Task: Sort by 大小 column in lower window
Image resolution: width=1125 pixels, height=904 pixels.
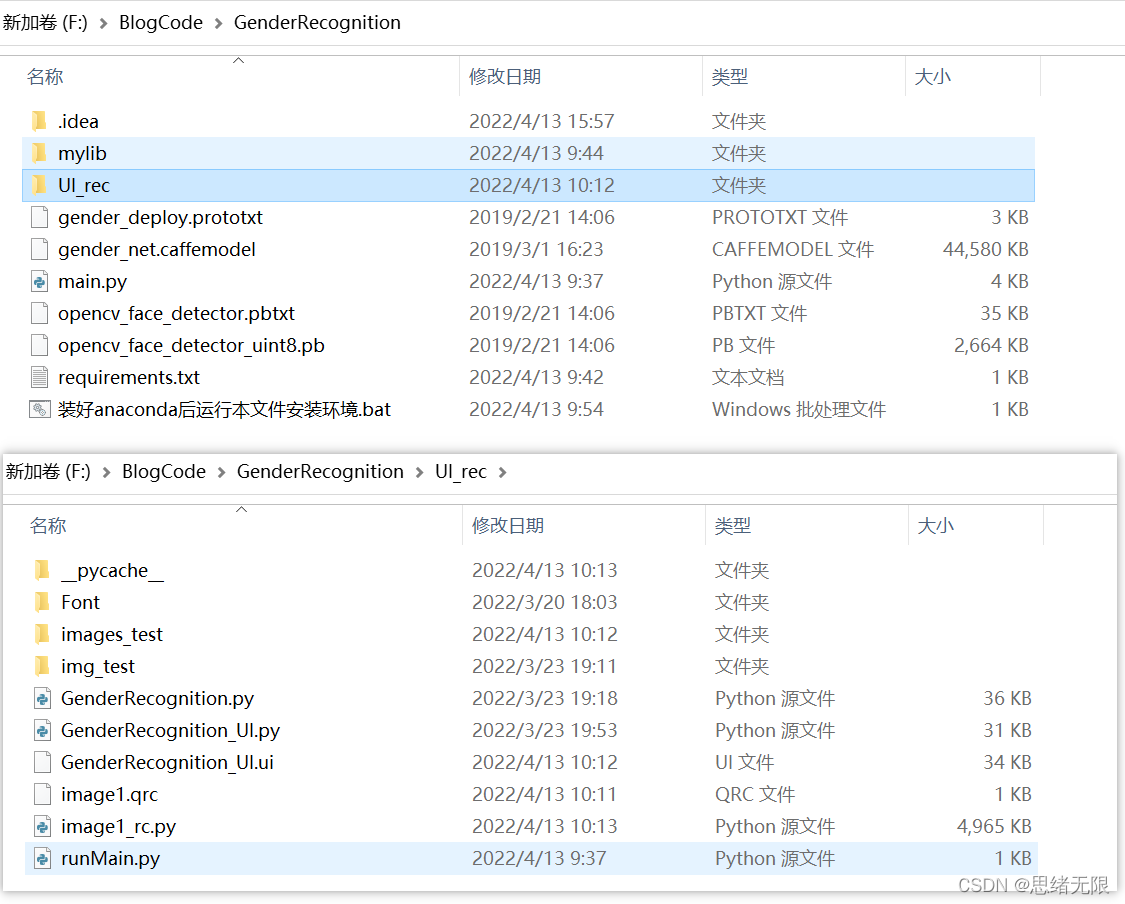Action: click(x=936, y=526)
